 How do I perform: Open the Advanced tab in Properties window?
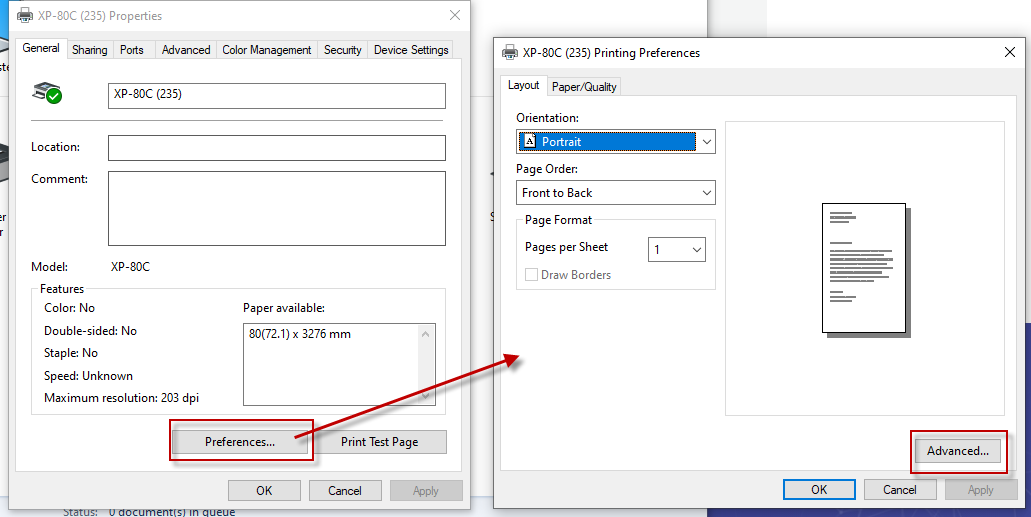[x=186, y=50]
